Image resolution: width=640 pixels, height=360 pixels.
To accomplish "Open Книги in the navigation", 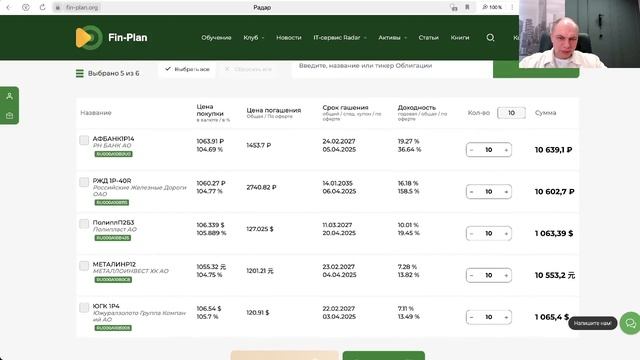I will [460, 38].
